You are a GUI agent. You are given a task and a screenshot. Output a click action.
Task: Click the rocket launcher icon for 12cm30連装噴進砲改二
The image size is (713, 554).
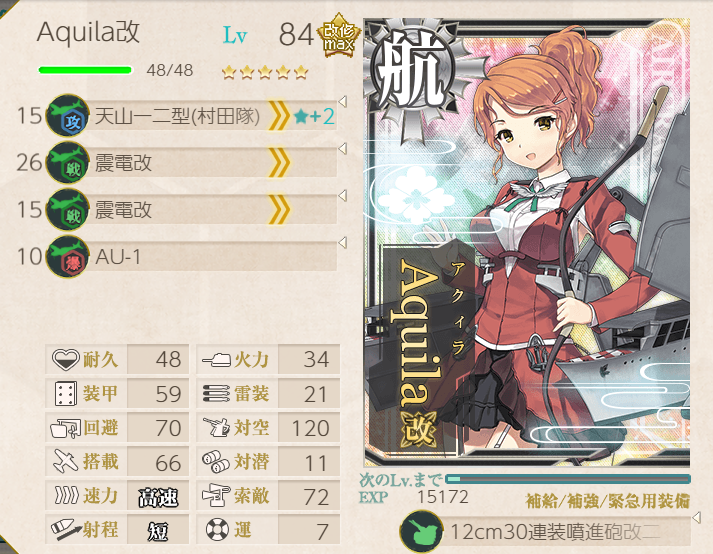(x=421, y=531)
